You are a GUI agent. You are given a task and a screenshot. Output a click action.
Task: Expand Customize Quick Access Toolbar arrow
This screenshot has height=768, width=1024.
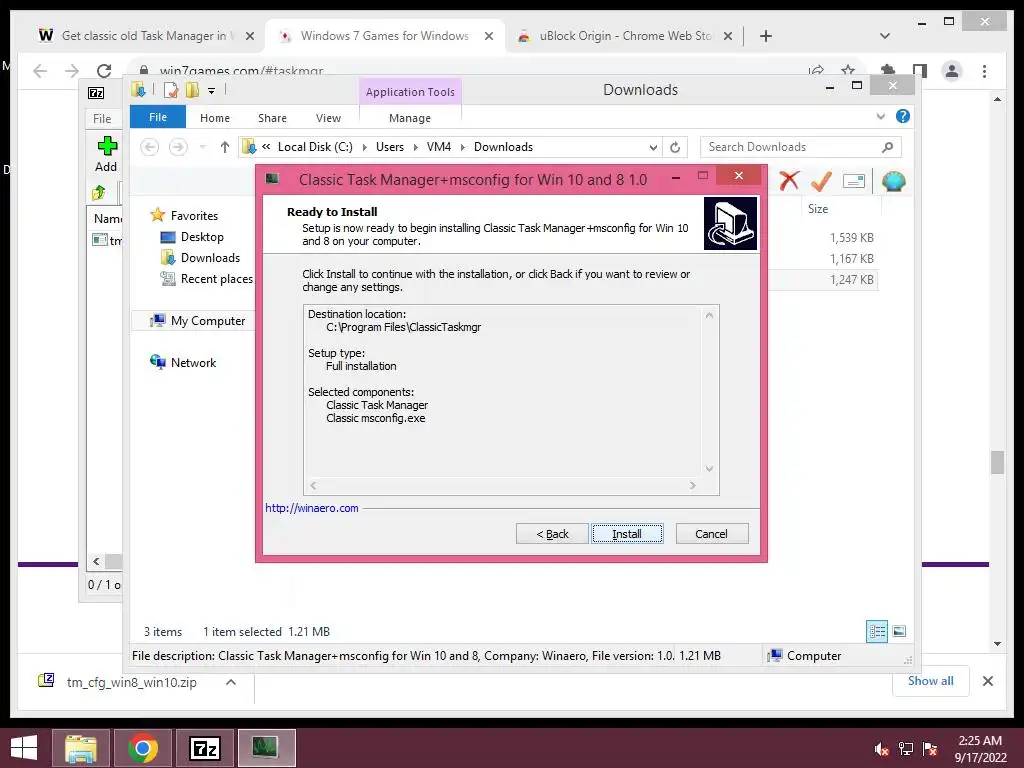(x=212, y=91)
